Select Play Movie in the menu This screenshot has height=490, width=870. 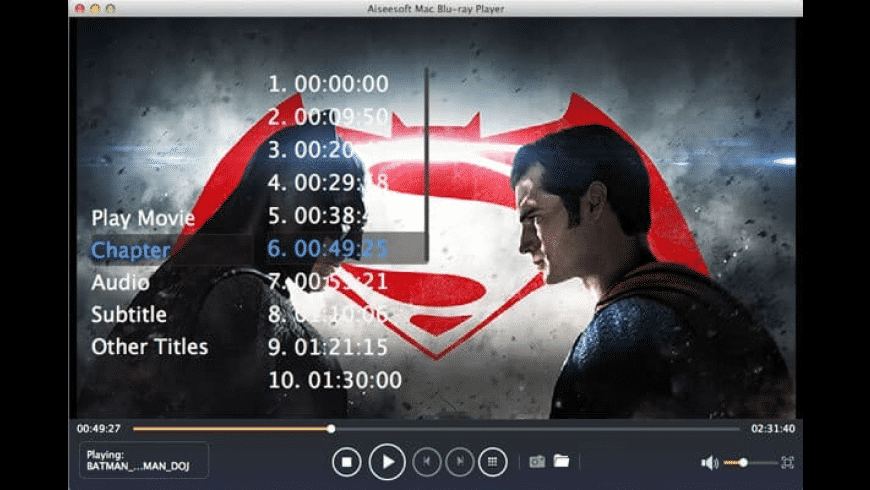click(x=143, y=218)
